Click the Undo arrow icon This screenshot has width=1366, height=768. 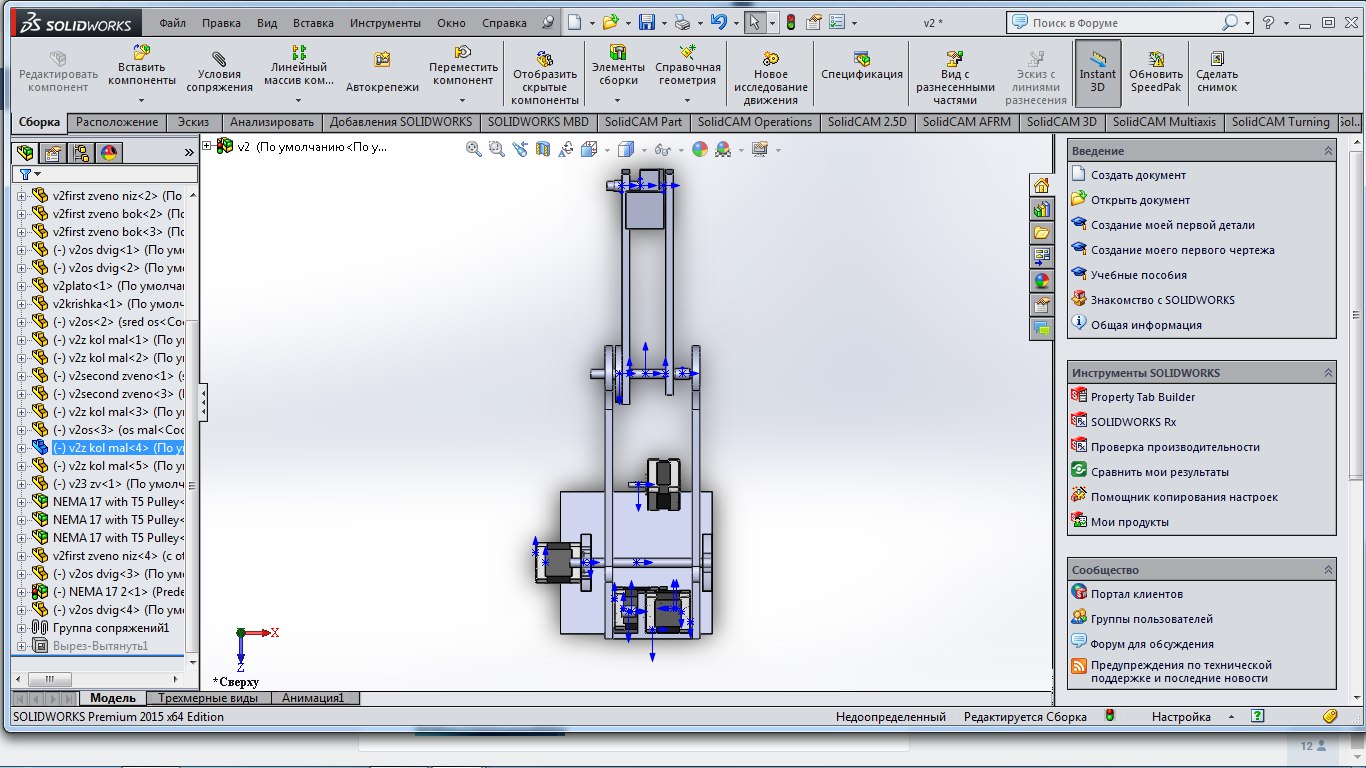pyautogui.click(x=717, y=22)
